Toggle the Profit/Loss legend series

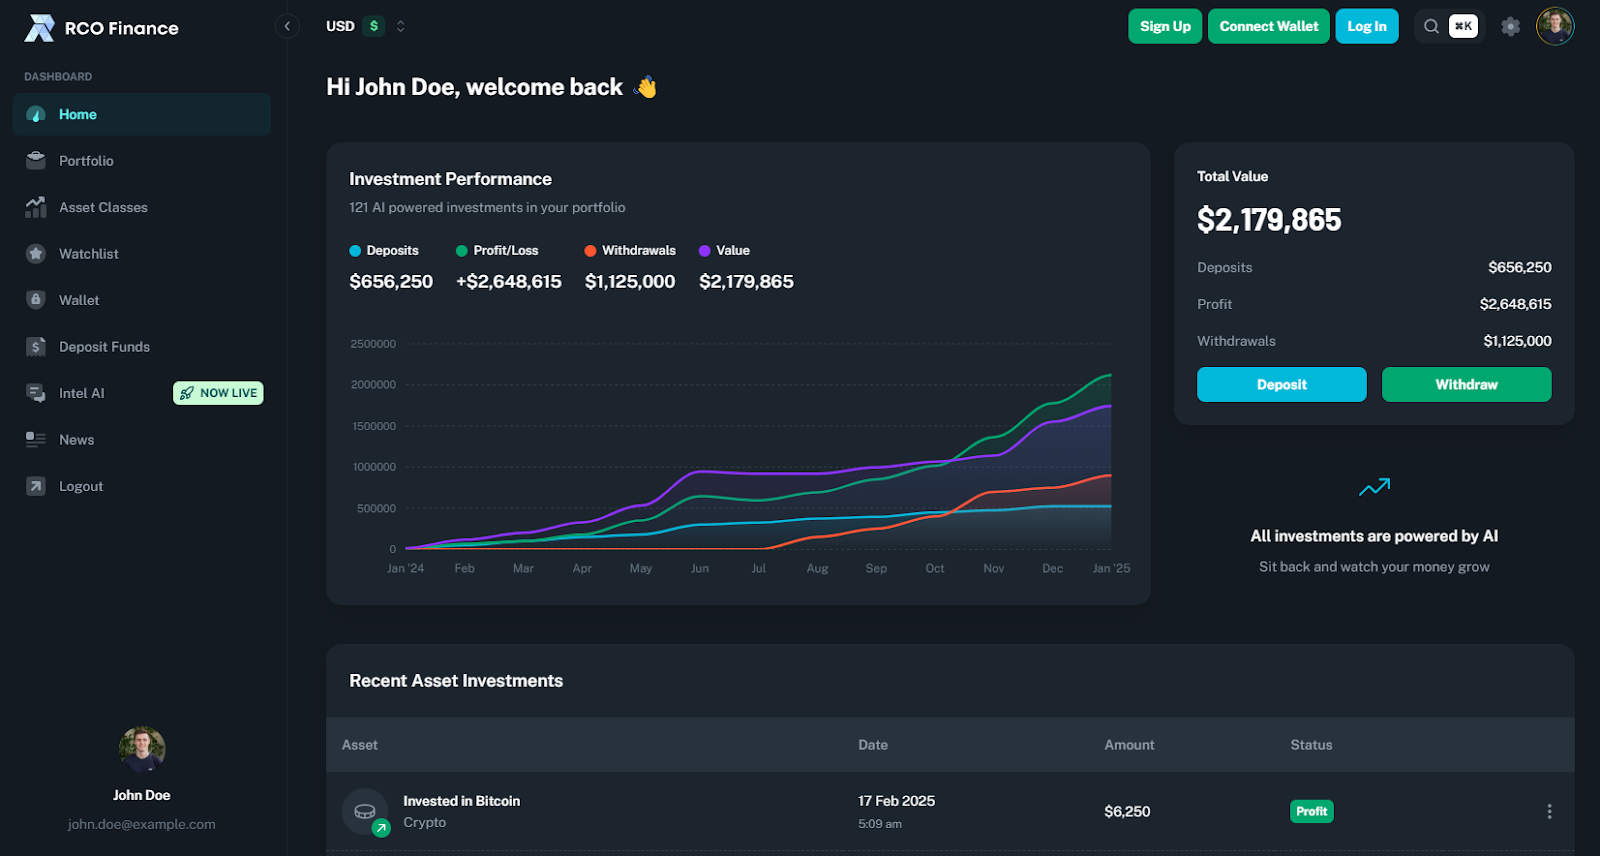coord(497,251)
